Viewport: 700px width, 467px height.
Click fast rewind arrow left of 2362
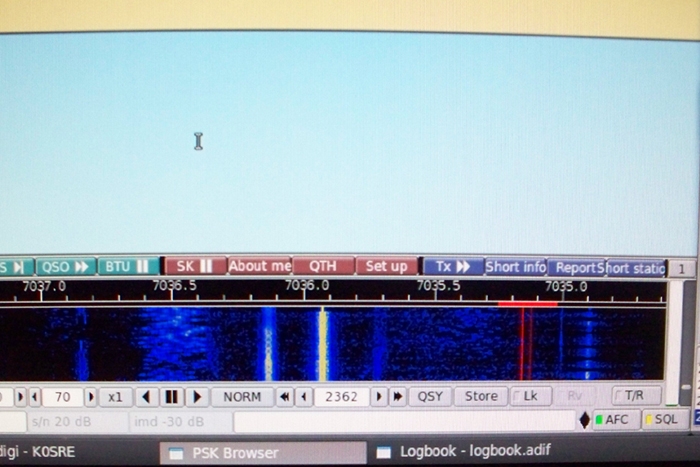(285, 397)
